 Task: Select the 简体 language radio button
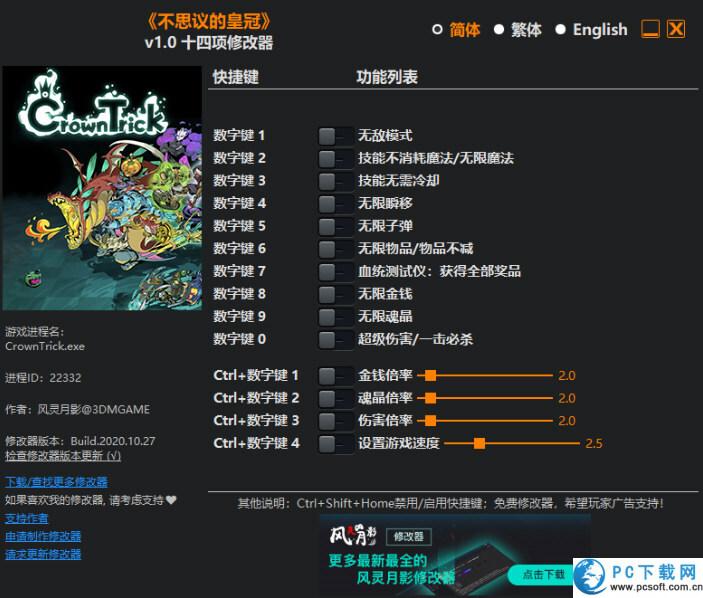(437, 30)
